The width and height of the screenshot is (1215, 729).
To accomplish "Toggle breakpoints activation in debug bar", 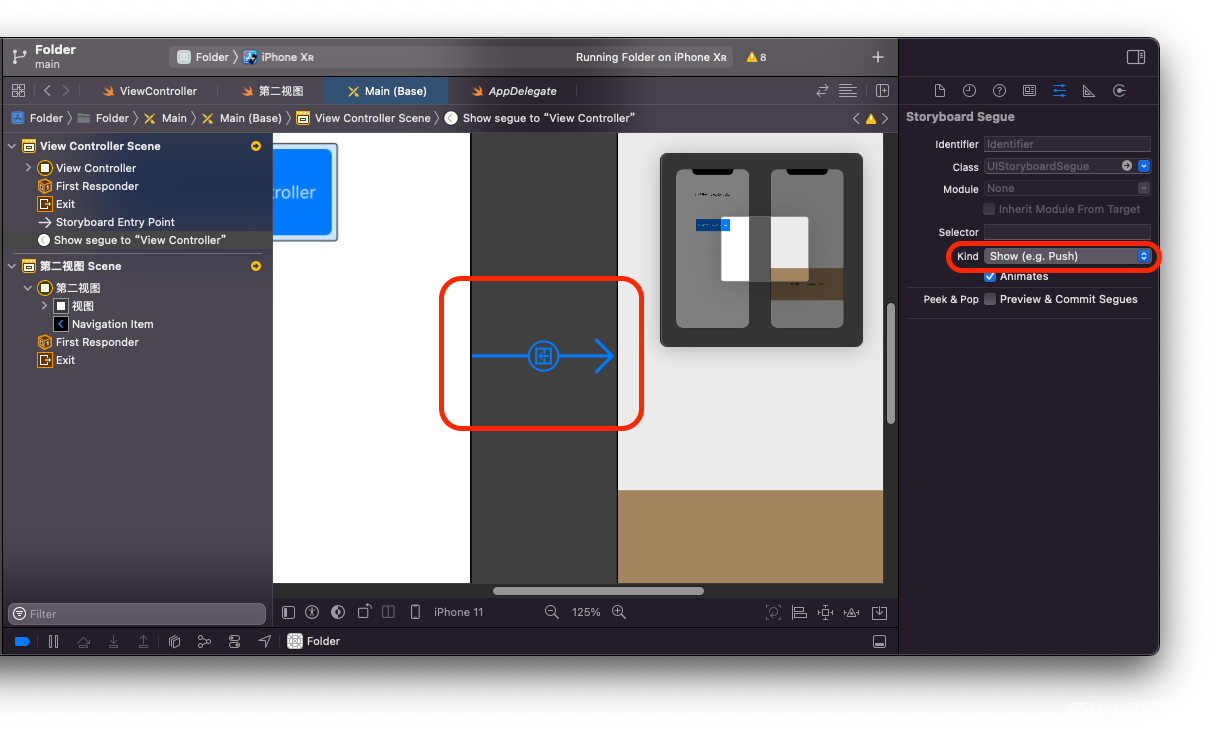I will [22, 641].
